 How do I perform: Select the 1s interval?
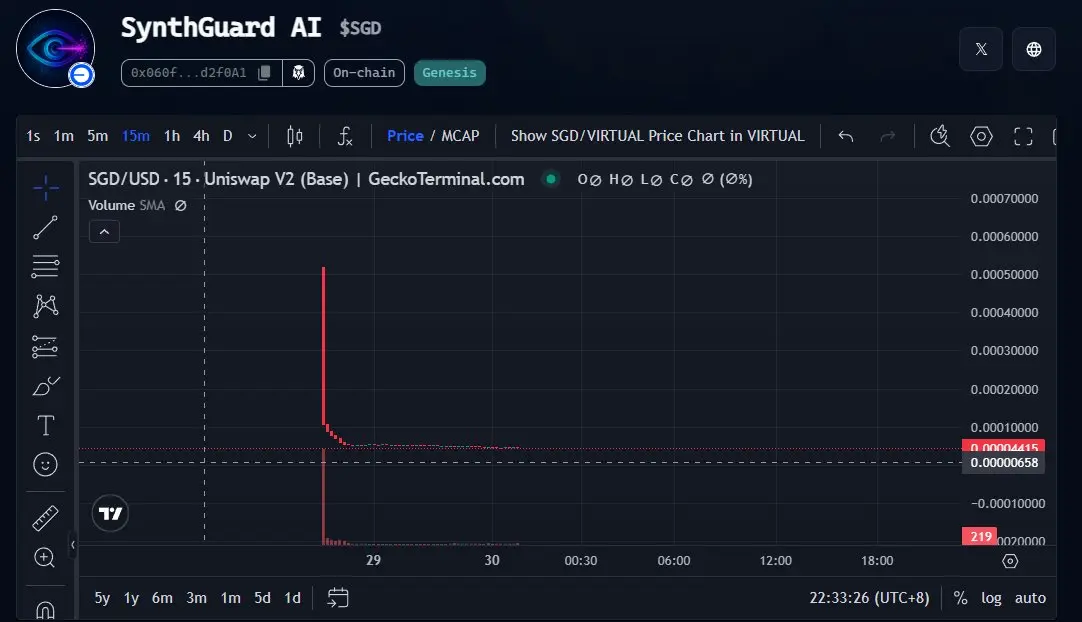pos(33,136)
